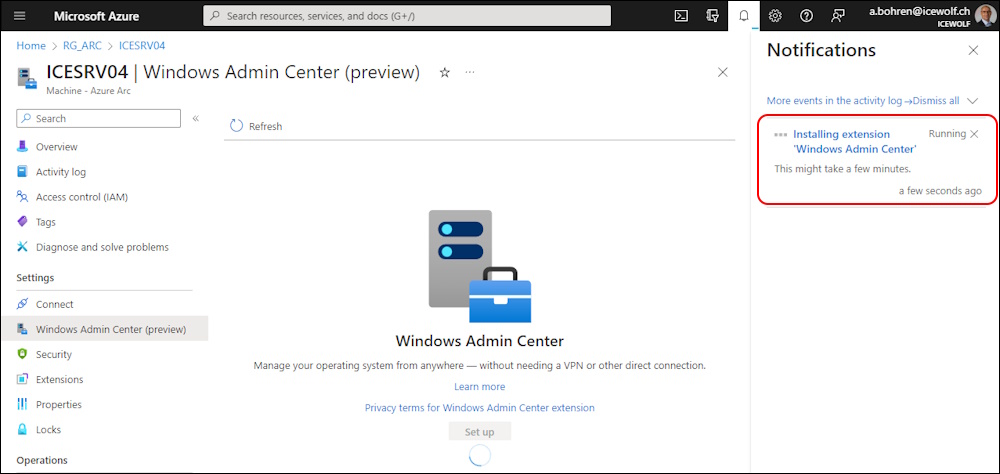Viewport: 1000px width, 474px height.
Task: Open Tags menu item
Action: coord(46,222)
